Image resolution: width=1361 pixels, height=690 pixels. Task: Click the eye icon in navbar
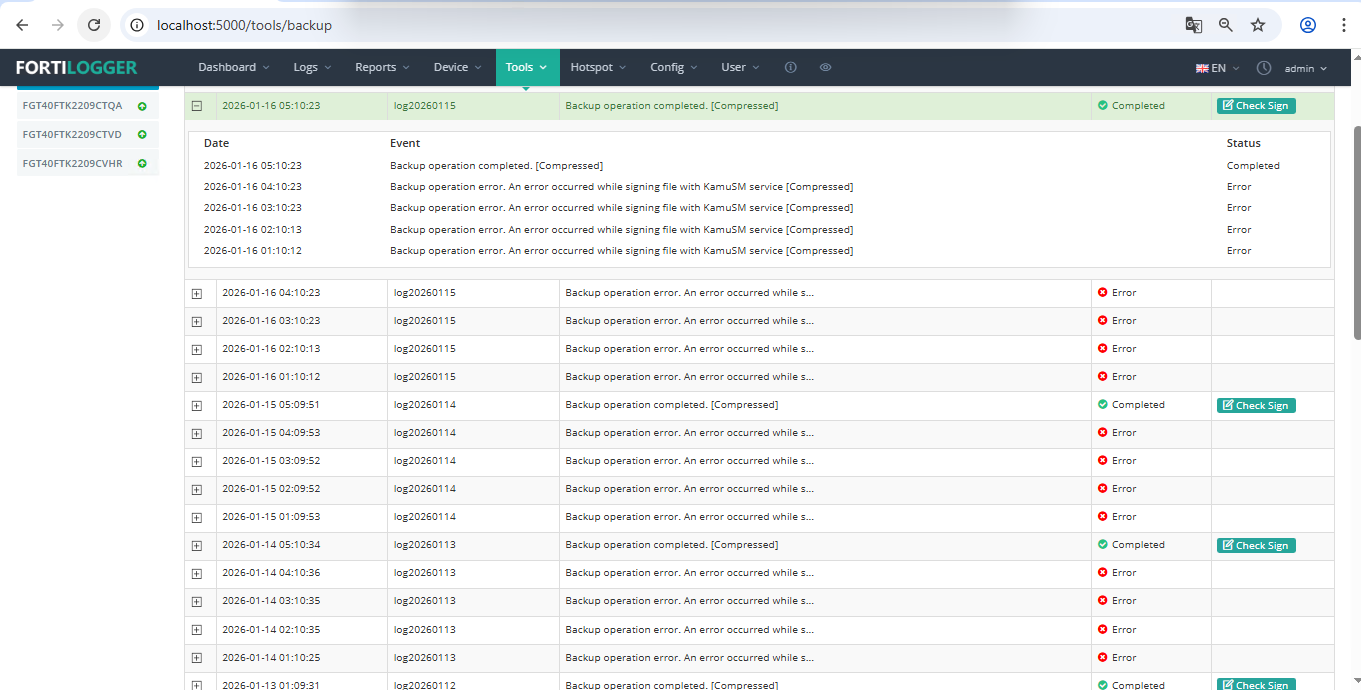(825, 67)
